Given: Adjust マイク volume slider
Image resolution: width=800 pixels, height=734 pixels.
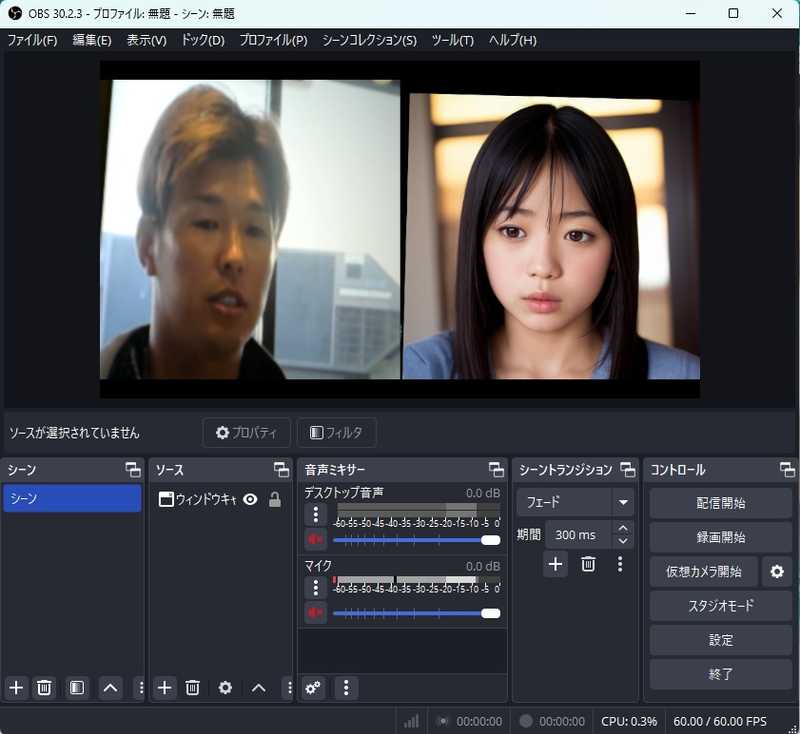Looking at the screenshot, I should pyautogui.click(x=417, y=613).
